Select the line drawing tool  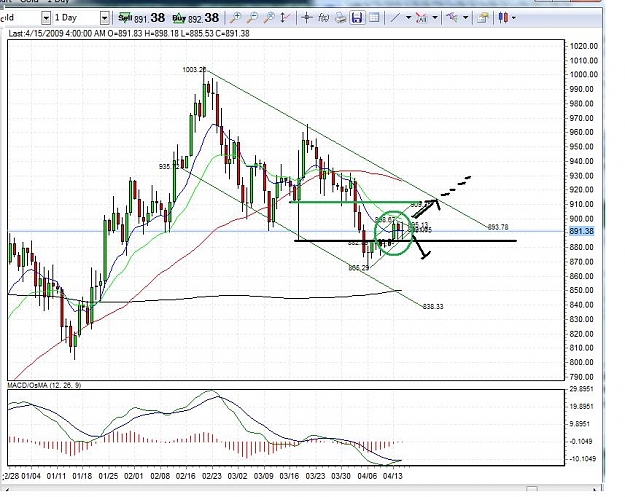[395, 18]
